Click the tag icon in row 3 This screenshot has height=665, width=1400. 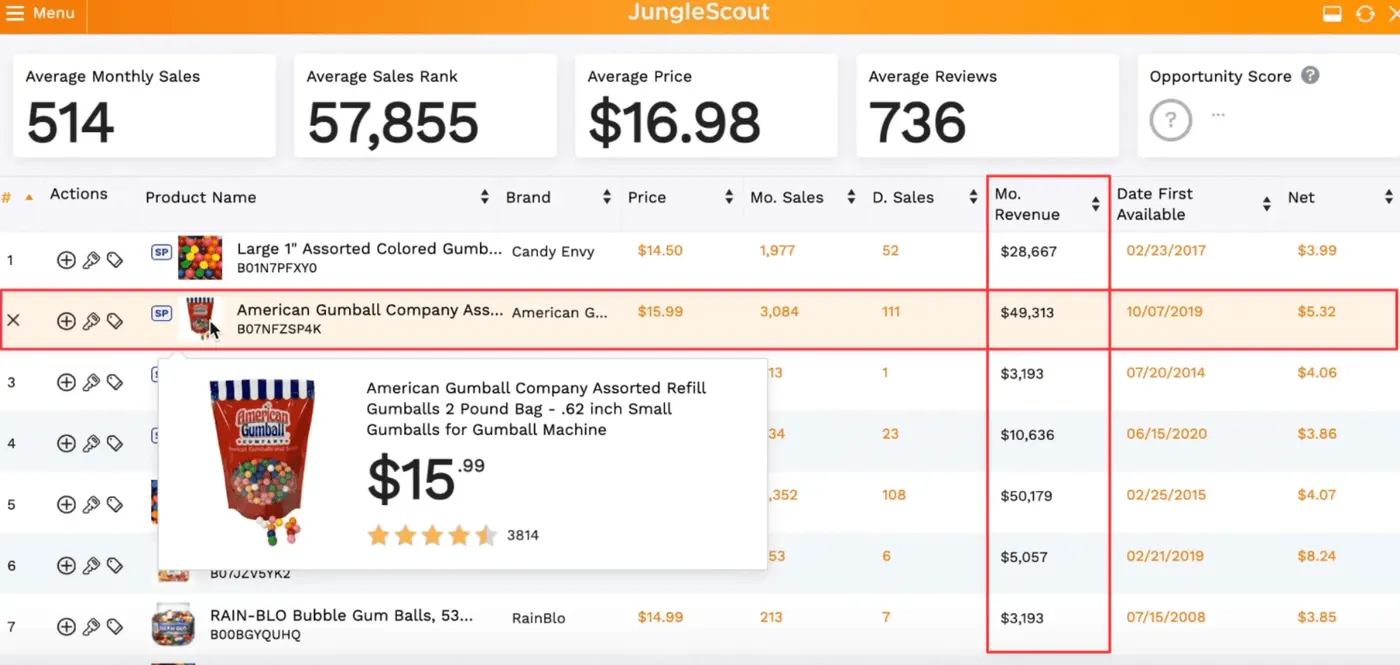click(x=115, y=382)
